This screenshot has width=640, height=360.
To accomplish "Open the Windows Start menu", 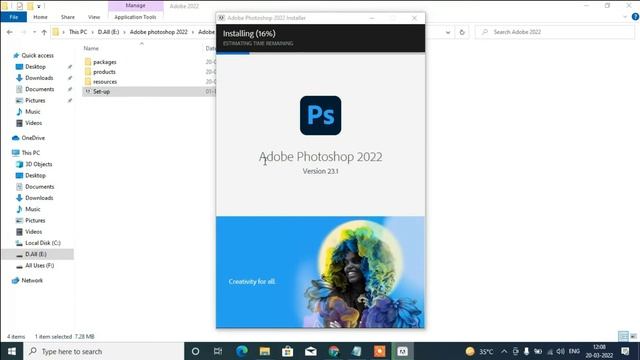I will 11,351.
